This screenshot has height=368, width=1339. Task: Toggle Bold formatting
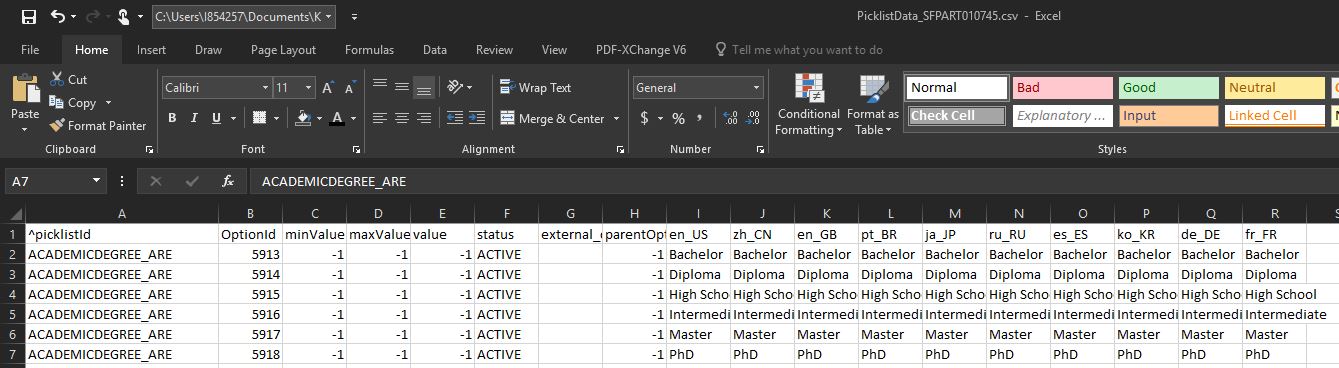pyautogui.click(x=172, y=118)
